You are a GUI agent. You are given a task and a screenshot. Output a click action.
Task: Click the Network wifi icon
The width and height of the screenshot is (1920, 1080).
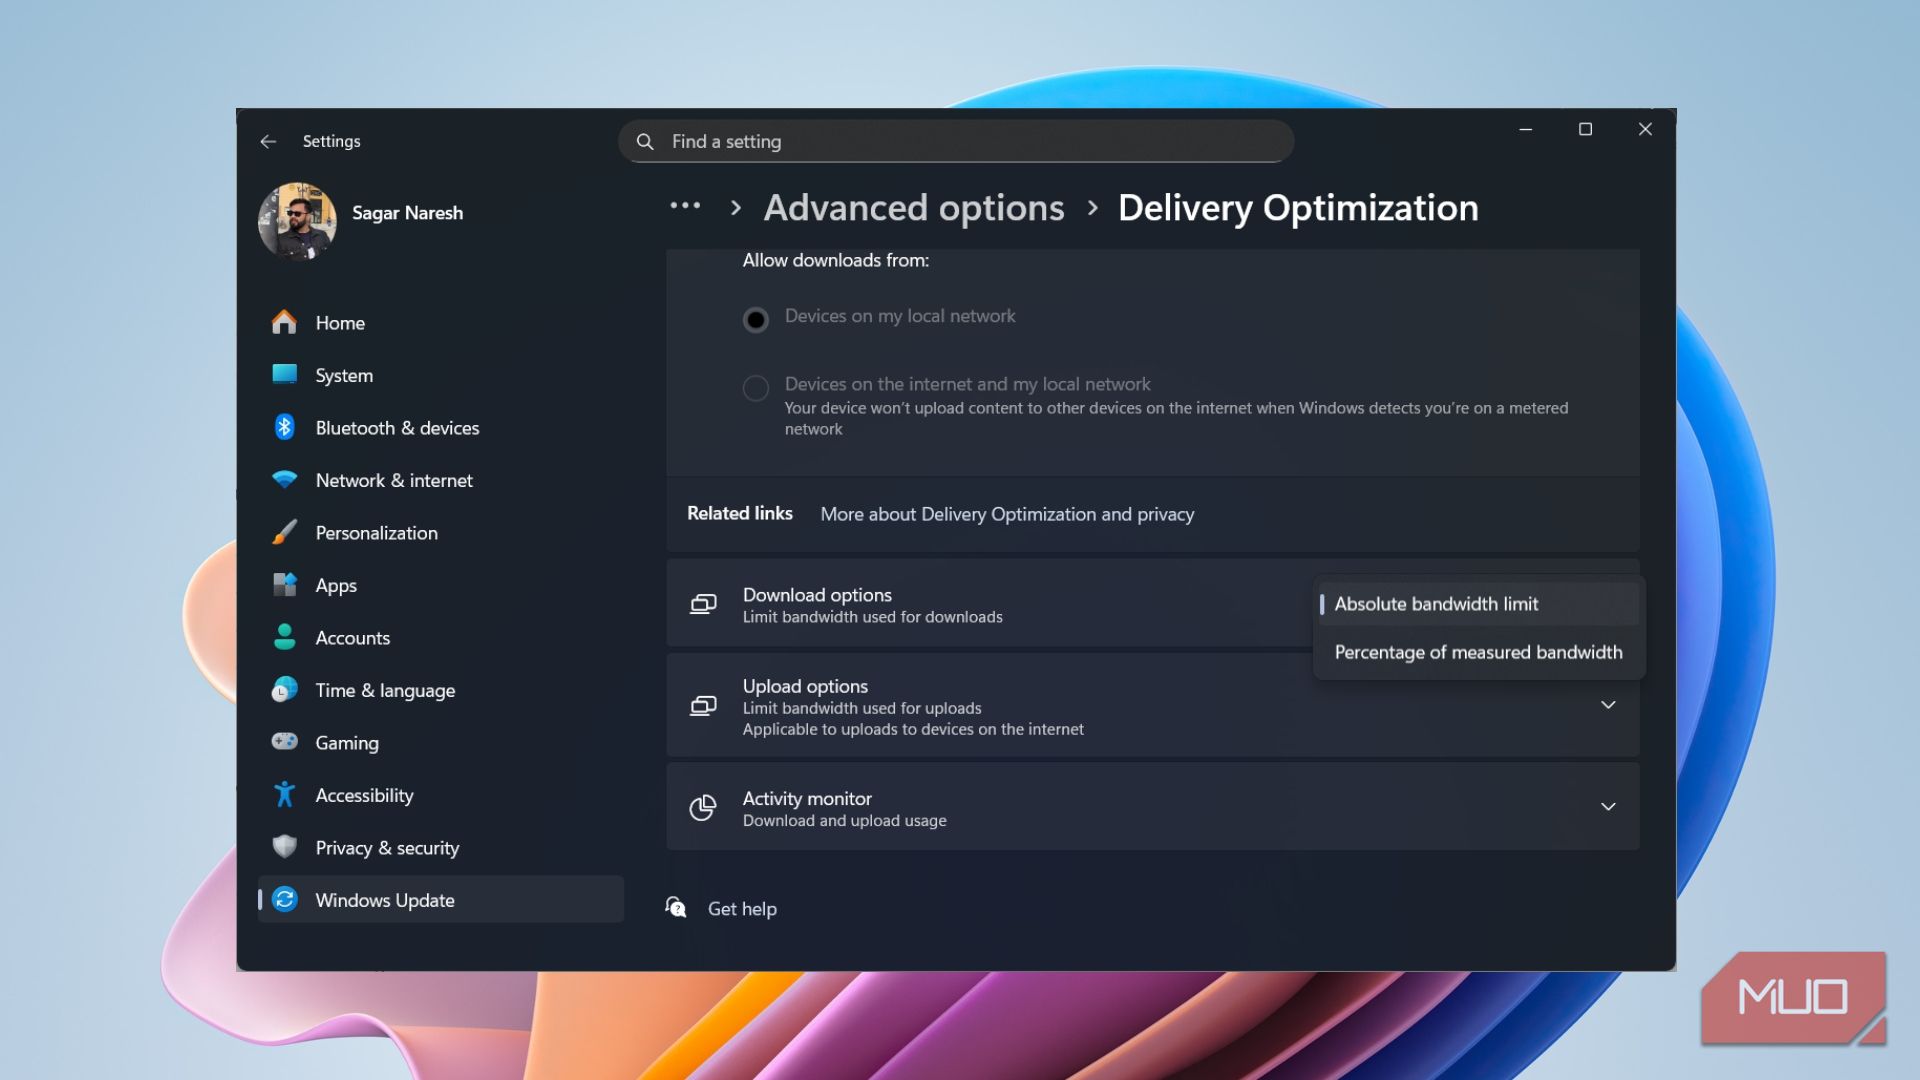(284, 480)
